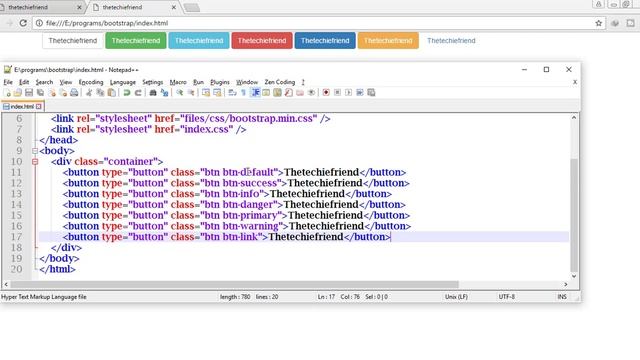Click the Unix (LF) status bar entry

point(456,297)
